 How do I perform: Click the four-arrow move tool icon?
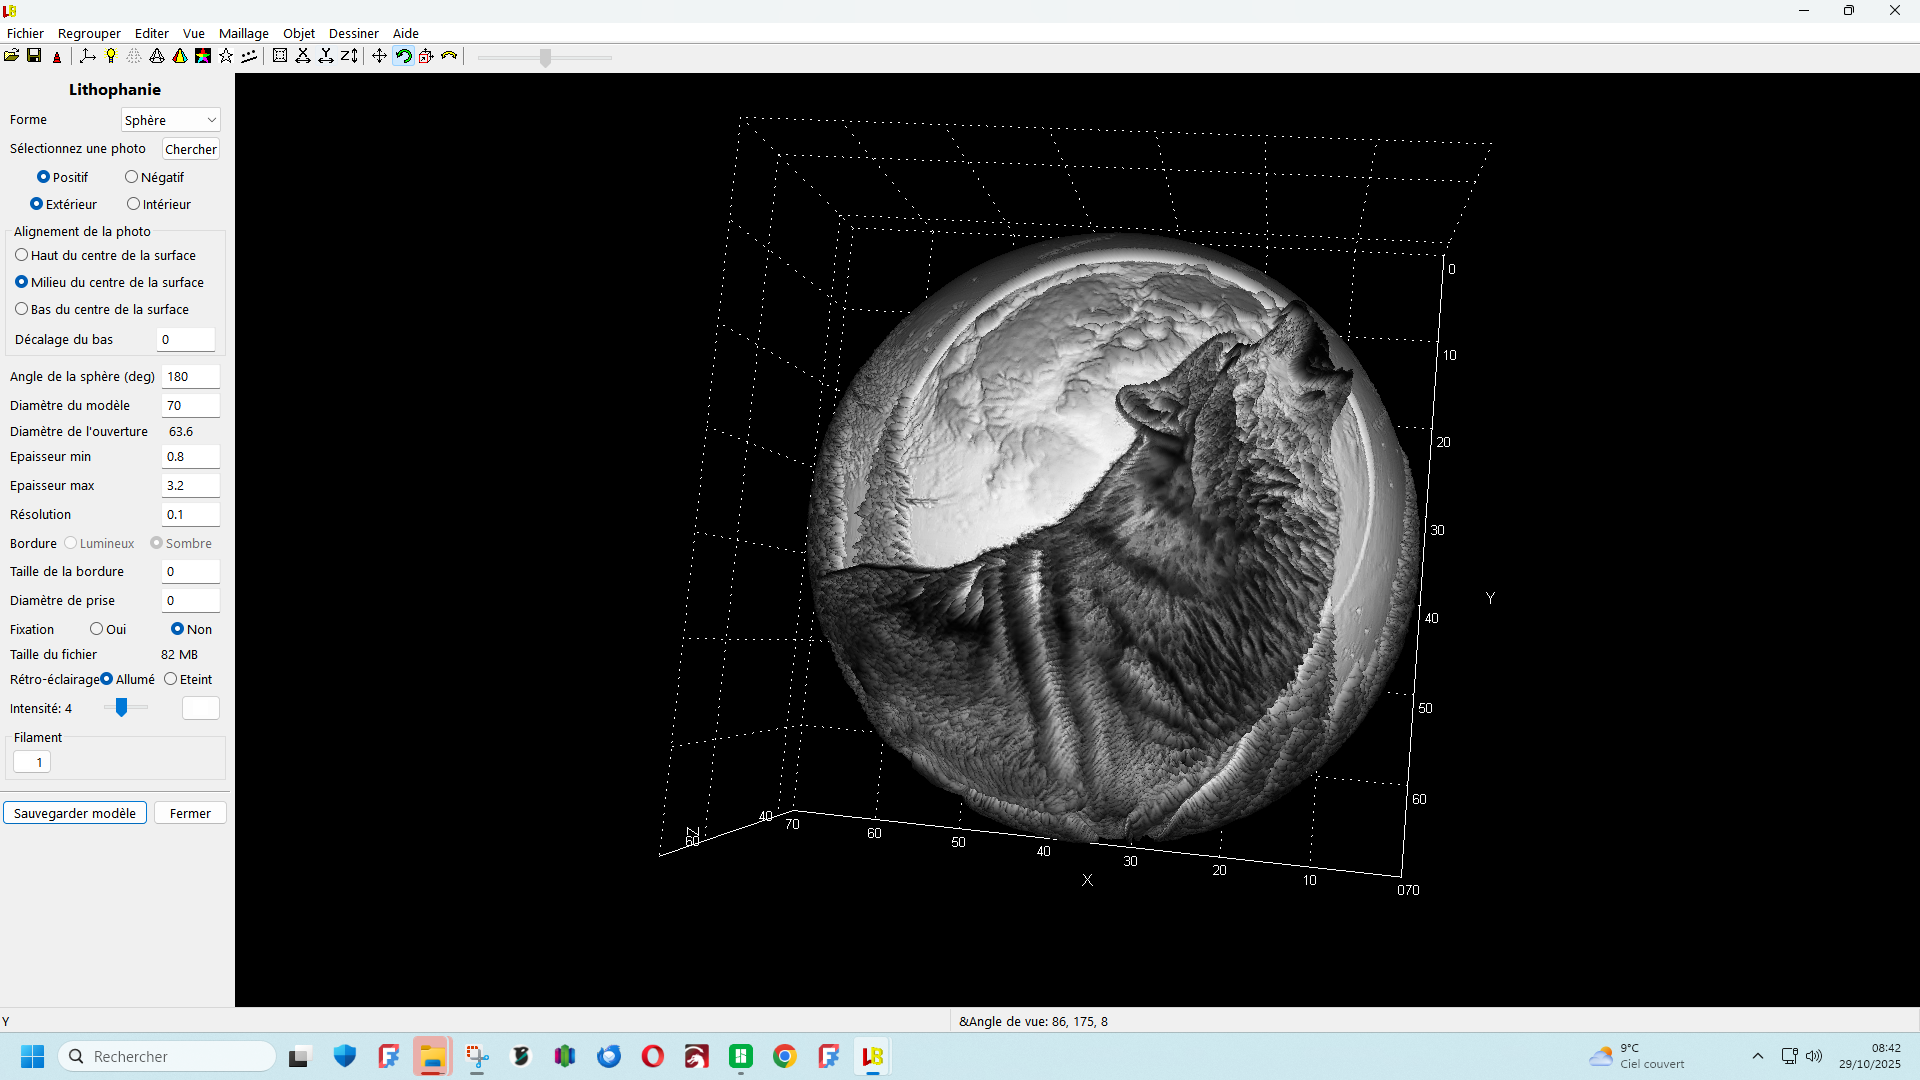tap(379, 56)
